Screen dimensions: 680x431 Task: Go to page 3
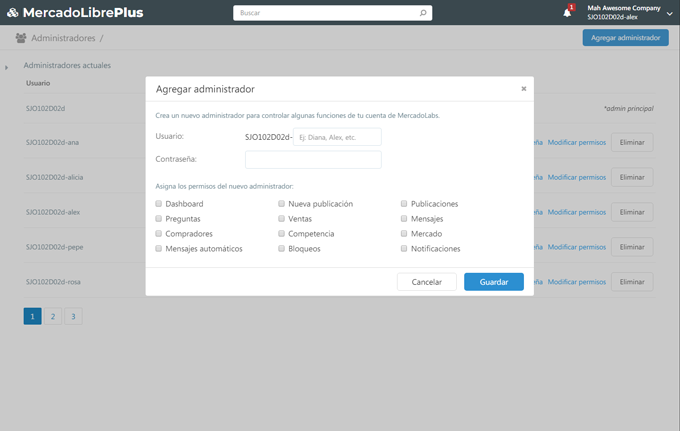point(73,316)
